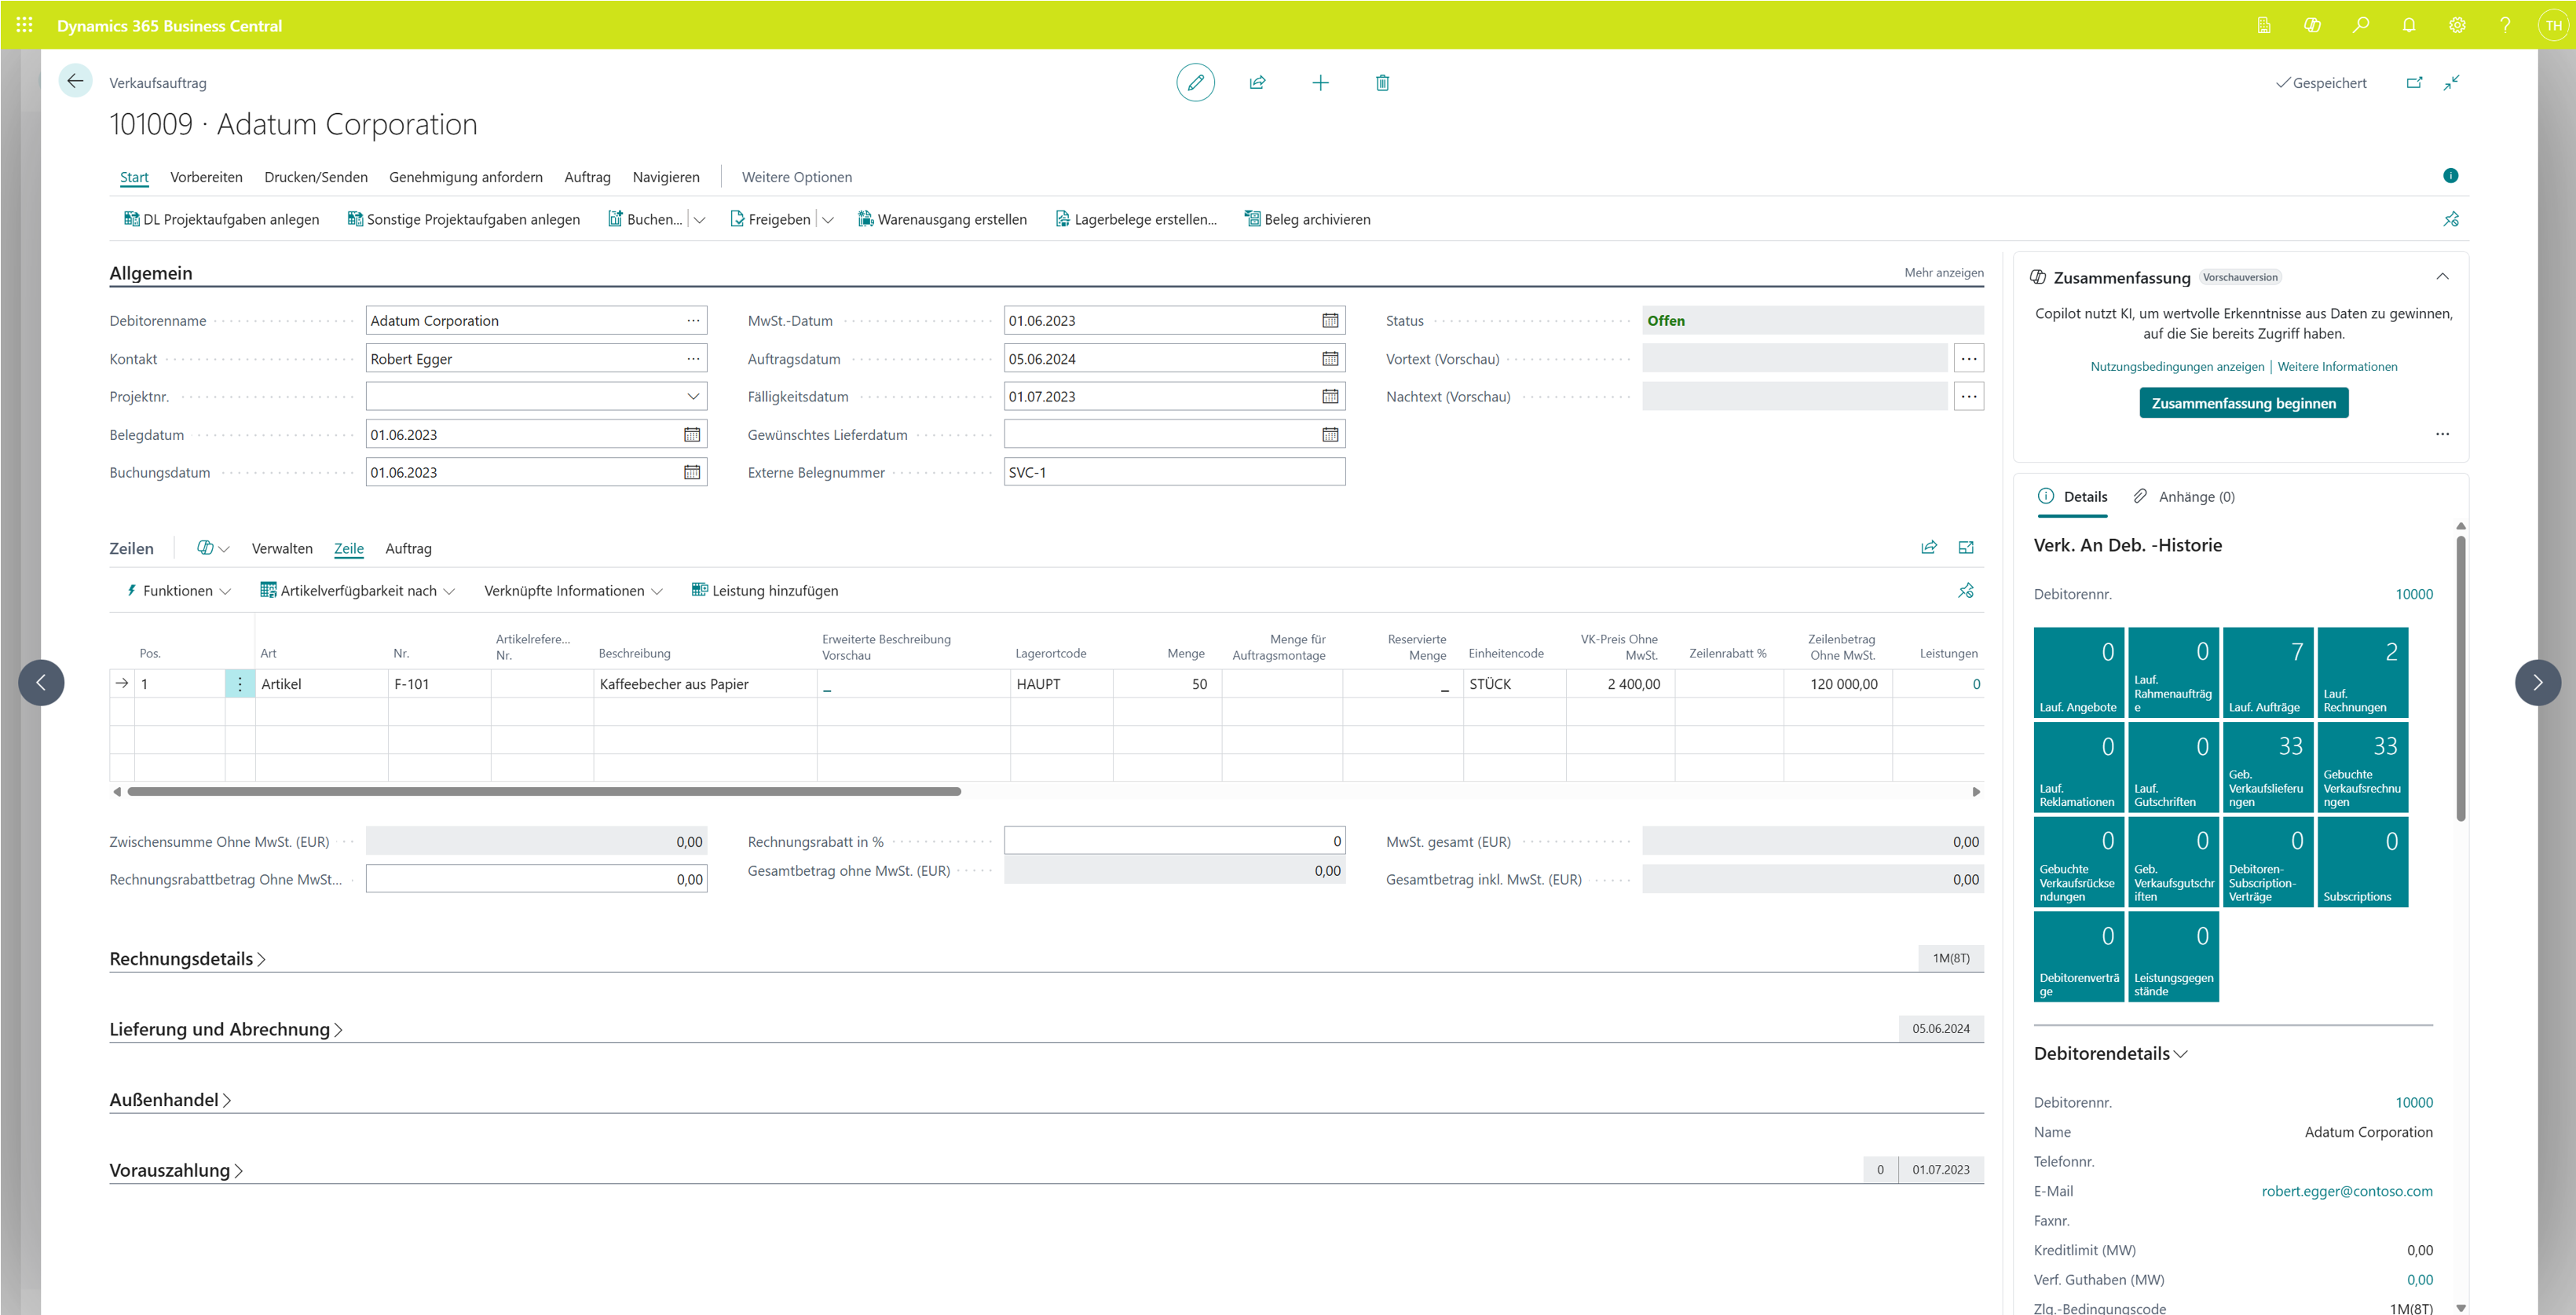
Task: Open Belegdatum calendar picker
Action: click(692, 435)
